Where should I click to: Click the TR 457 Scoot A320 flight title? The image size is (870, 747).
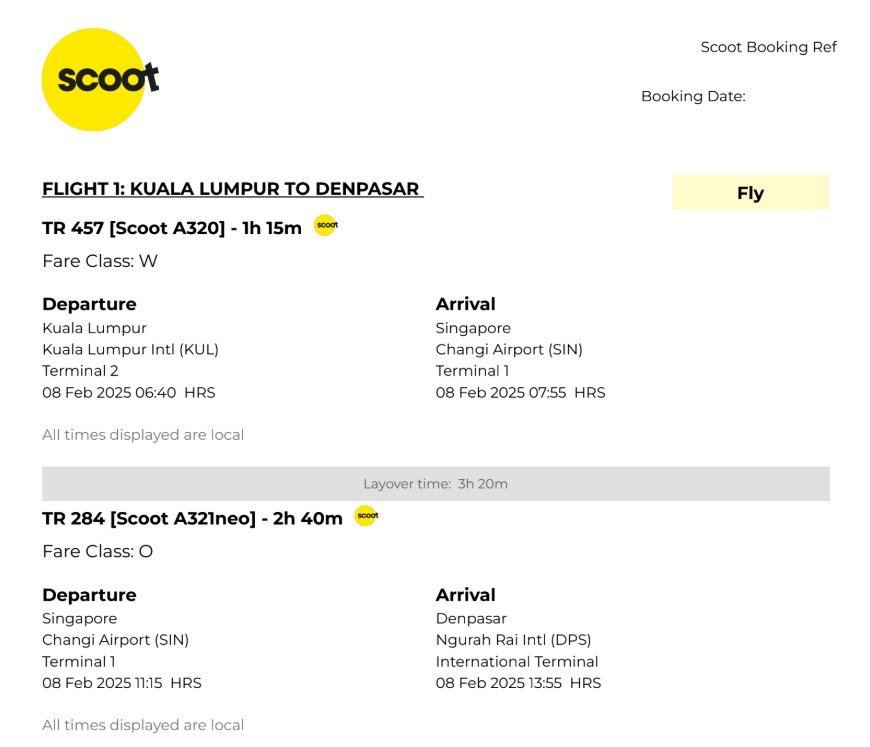click(172, 228)
